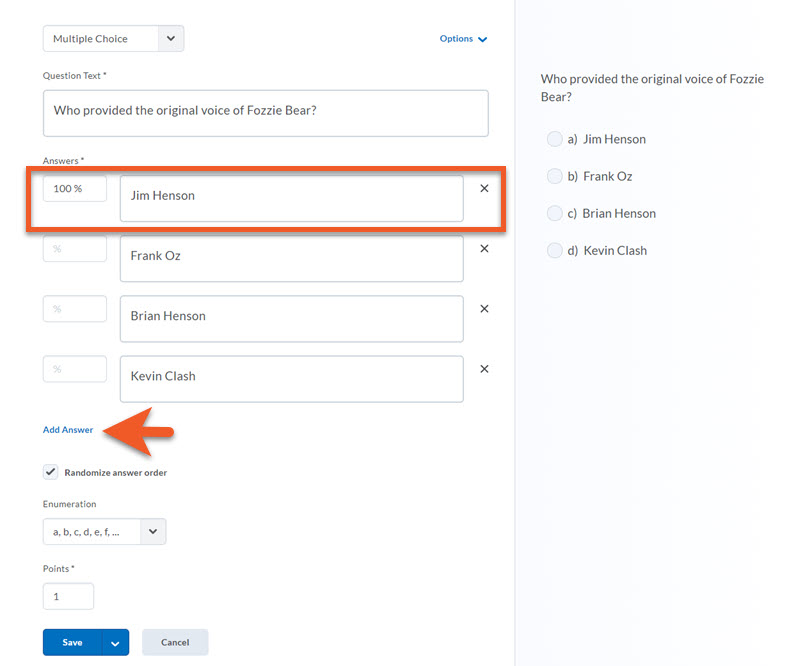Viewport: 800px width, 666px height.
Task: Edit the 100 % weight field
Action: (x=74, y=189)
